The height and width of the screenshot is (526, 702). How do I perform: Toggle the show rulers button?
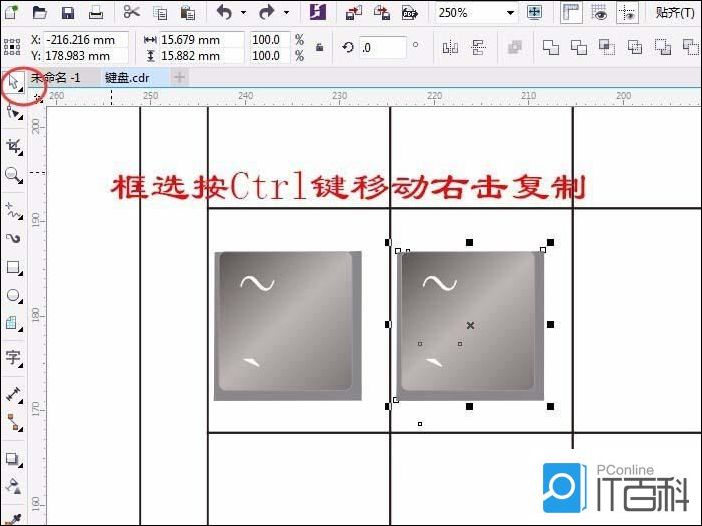(x=571, y=13)
